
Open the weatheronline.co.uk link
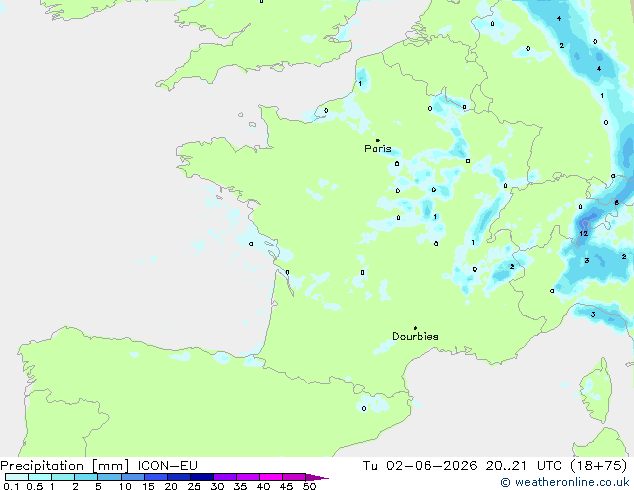(565, 482)
